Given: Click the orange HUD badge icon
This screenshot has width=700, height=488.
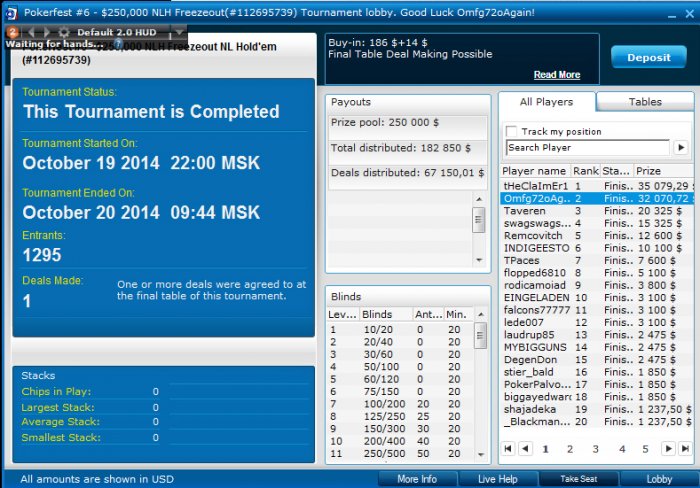Looking at the screenshot, I should 12,32.
